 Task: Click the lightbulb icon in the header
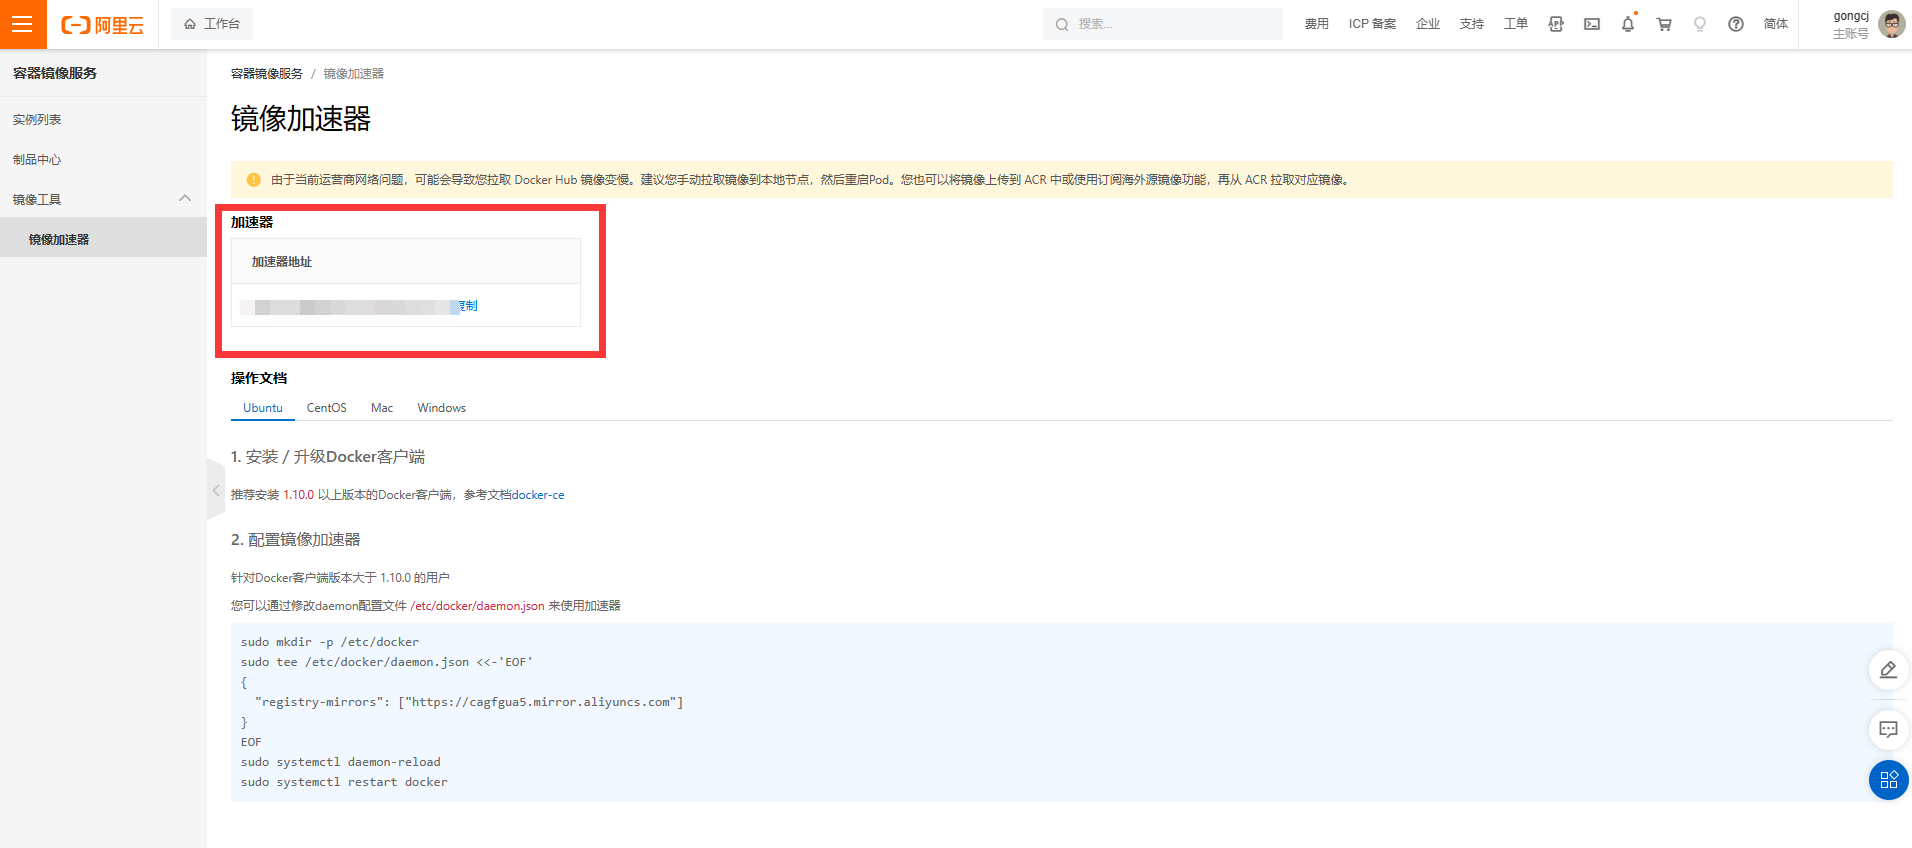(1700, 24)
